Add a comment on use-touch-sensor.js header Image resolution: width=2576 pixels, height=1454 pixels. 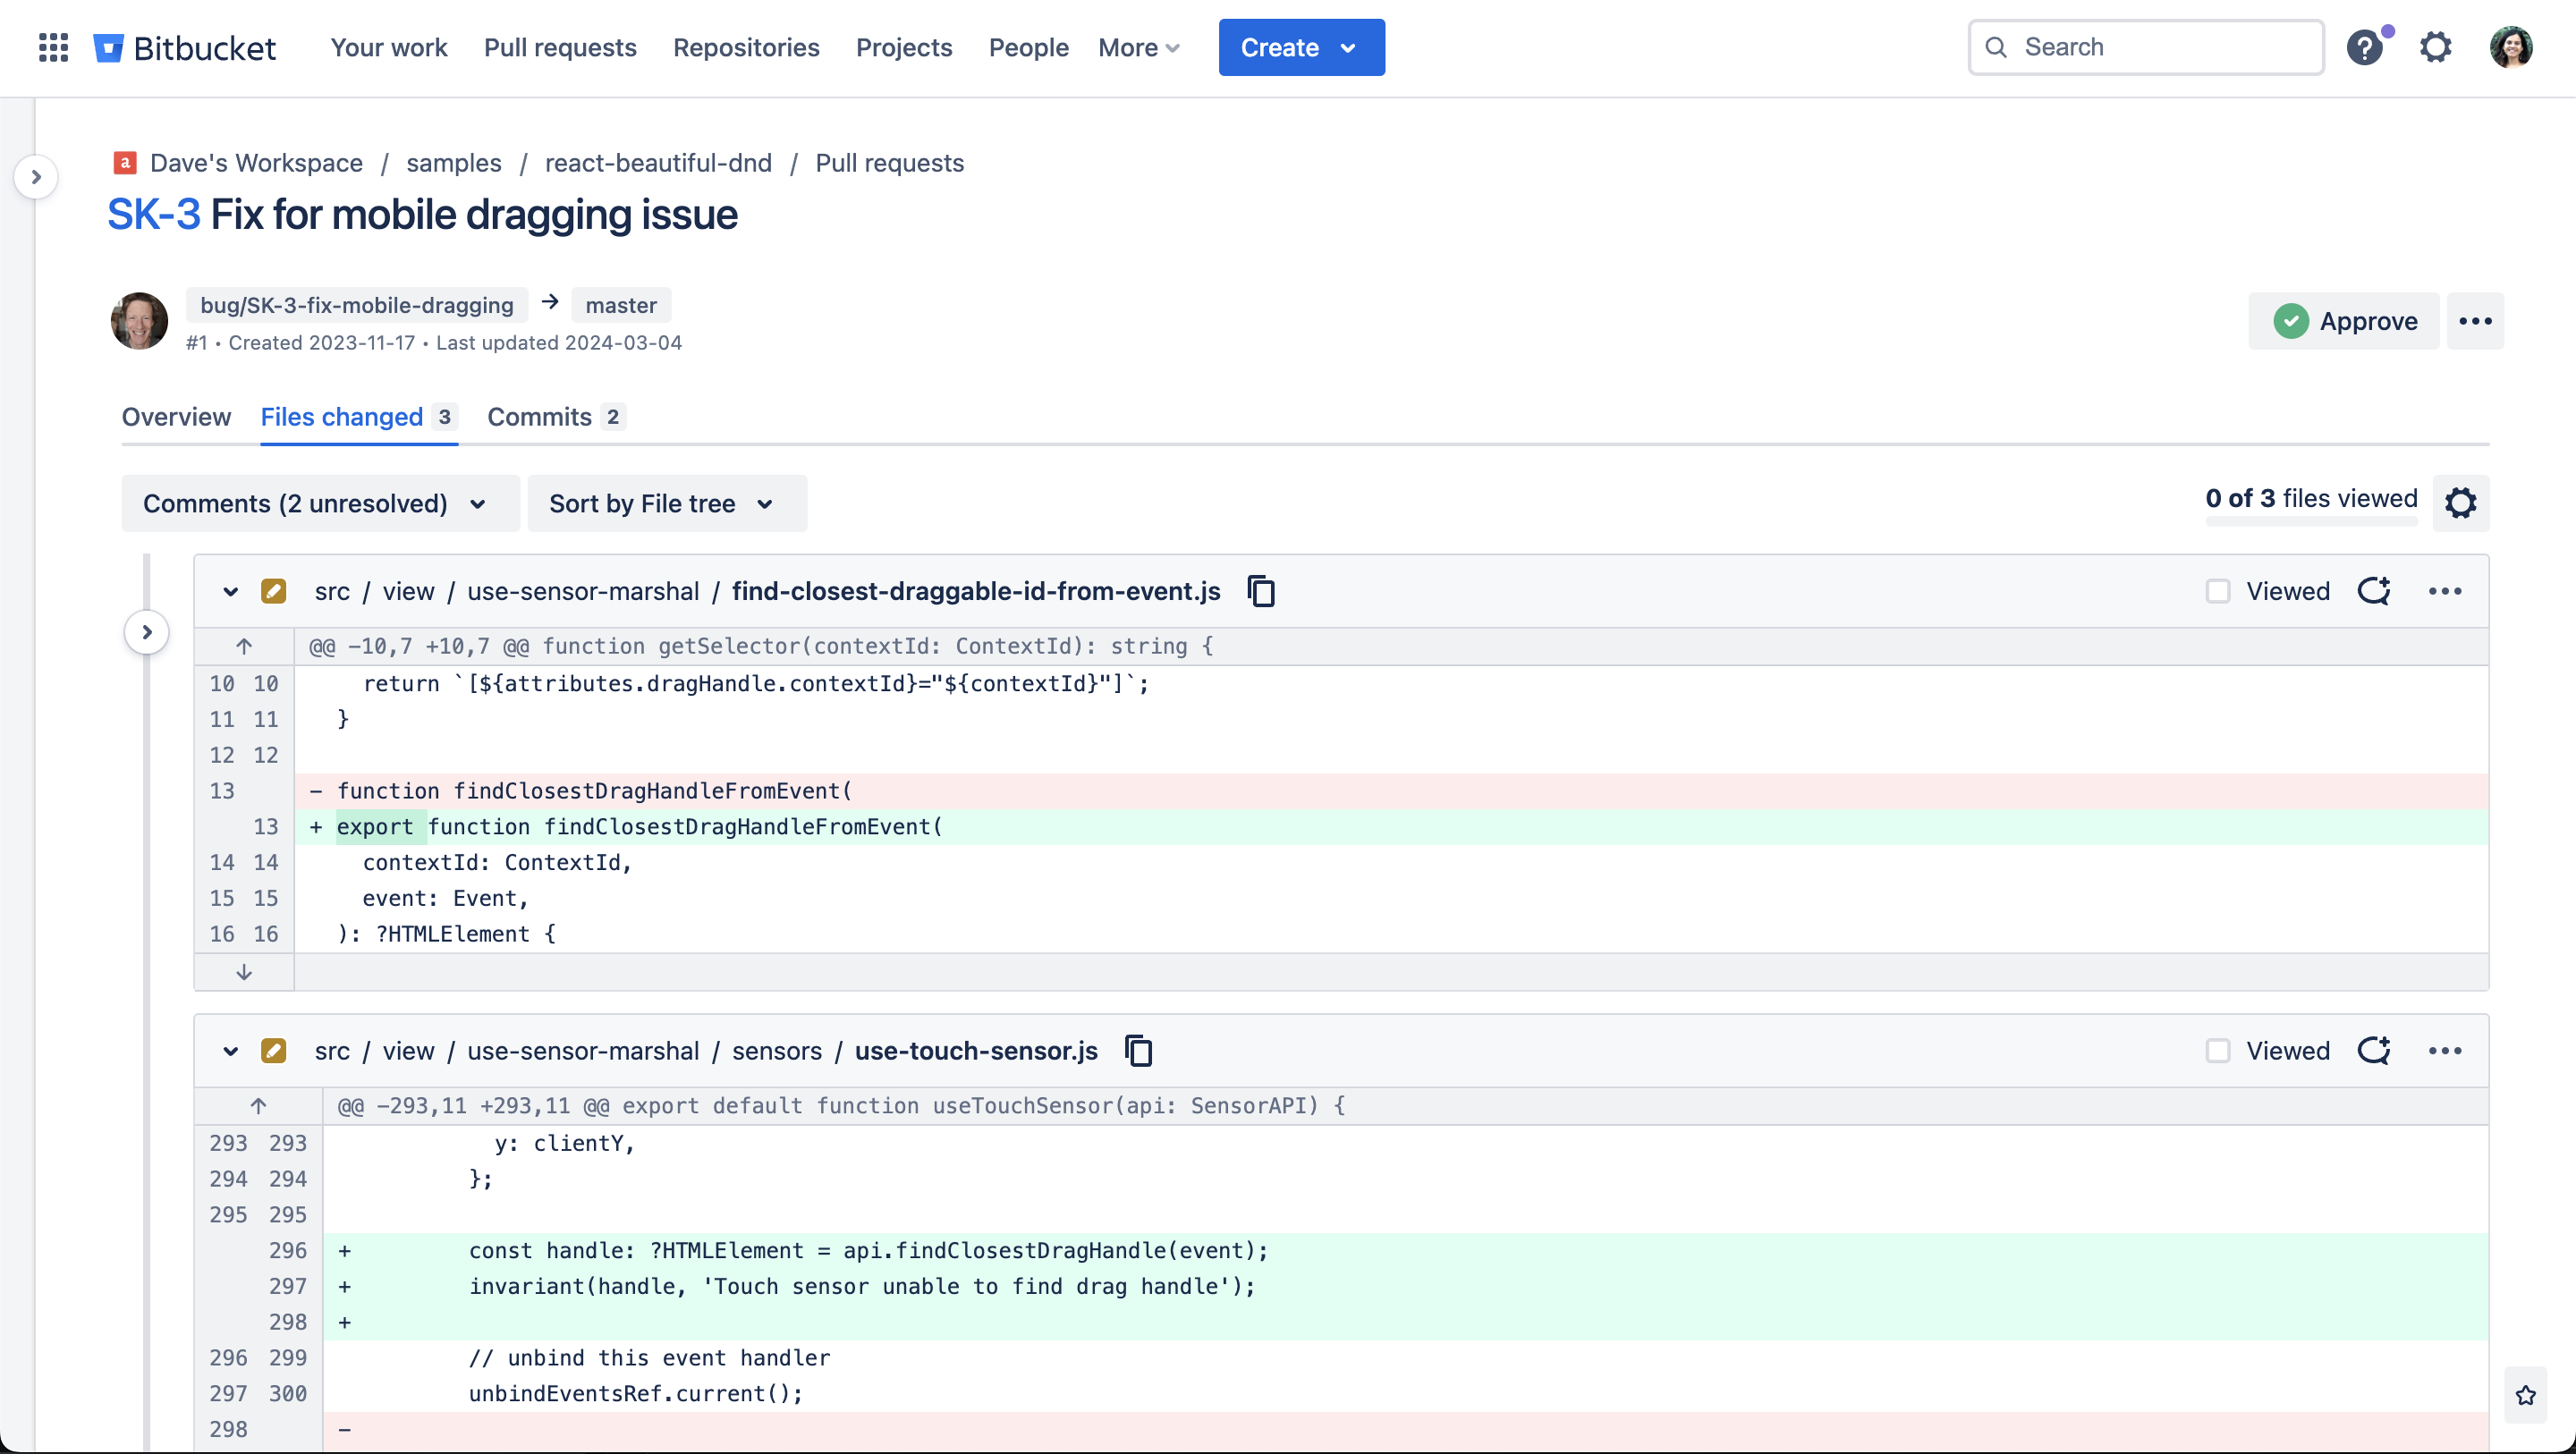pyautogui.click(x=2375, y=1051)
